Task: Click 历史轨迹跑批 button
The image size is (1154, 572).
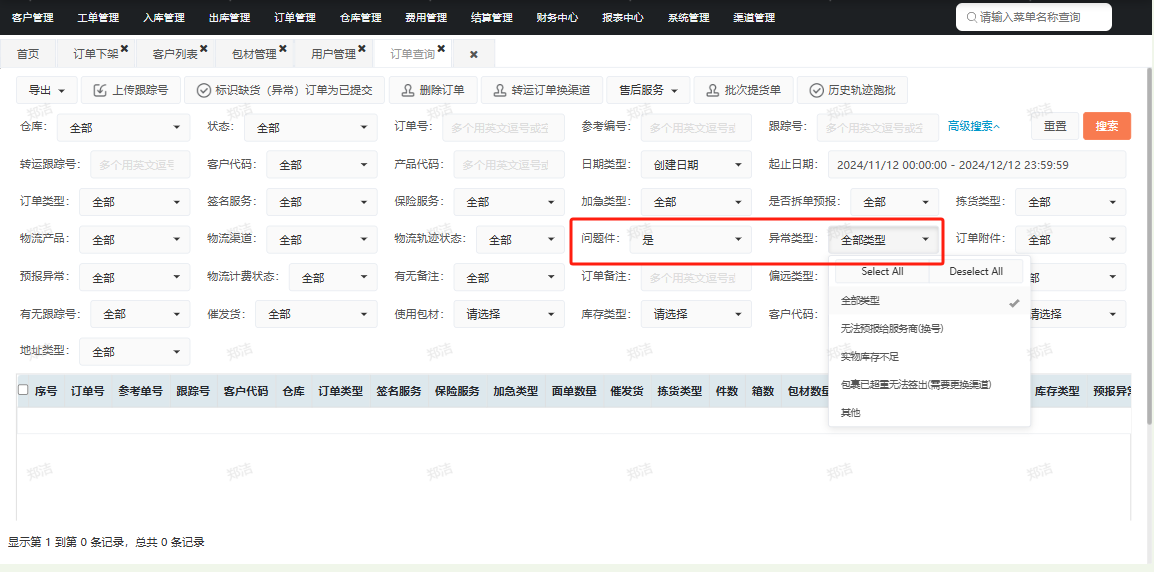Action: (852, 91)
